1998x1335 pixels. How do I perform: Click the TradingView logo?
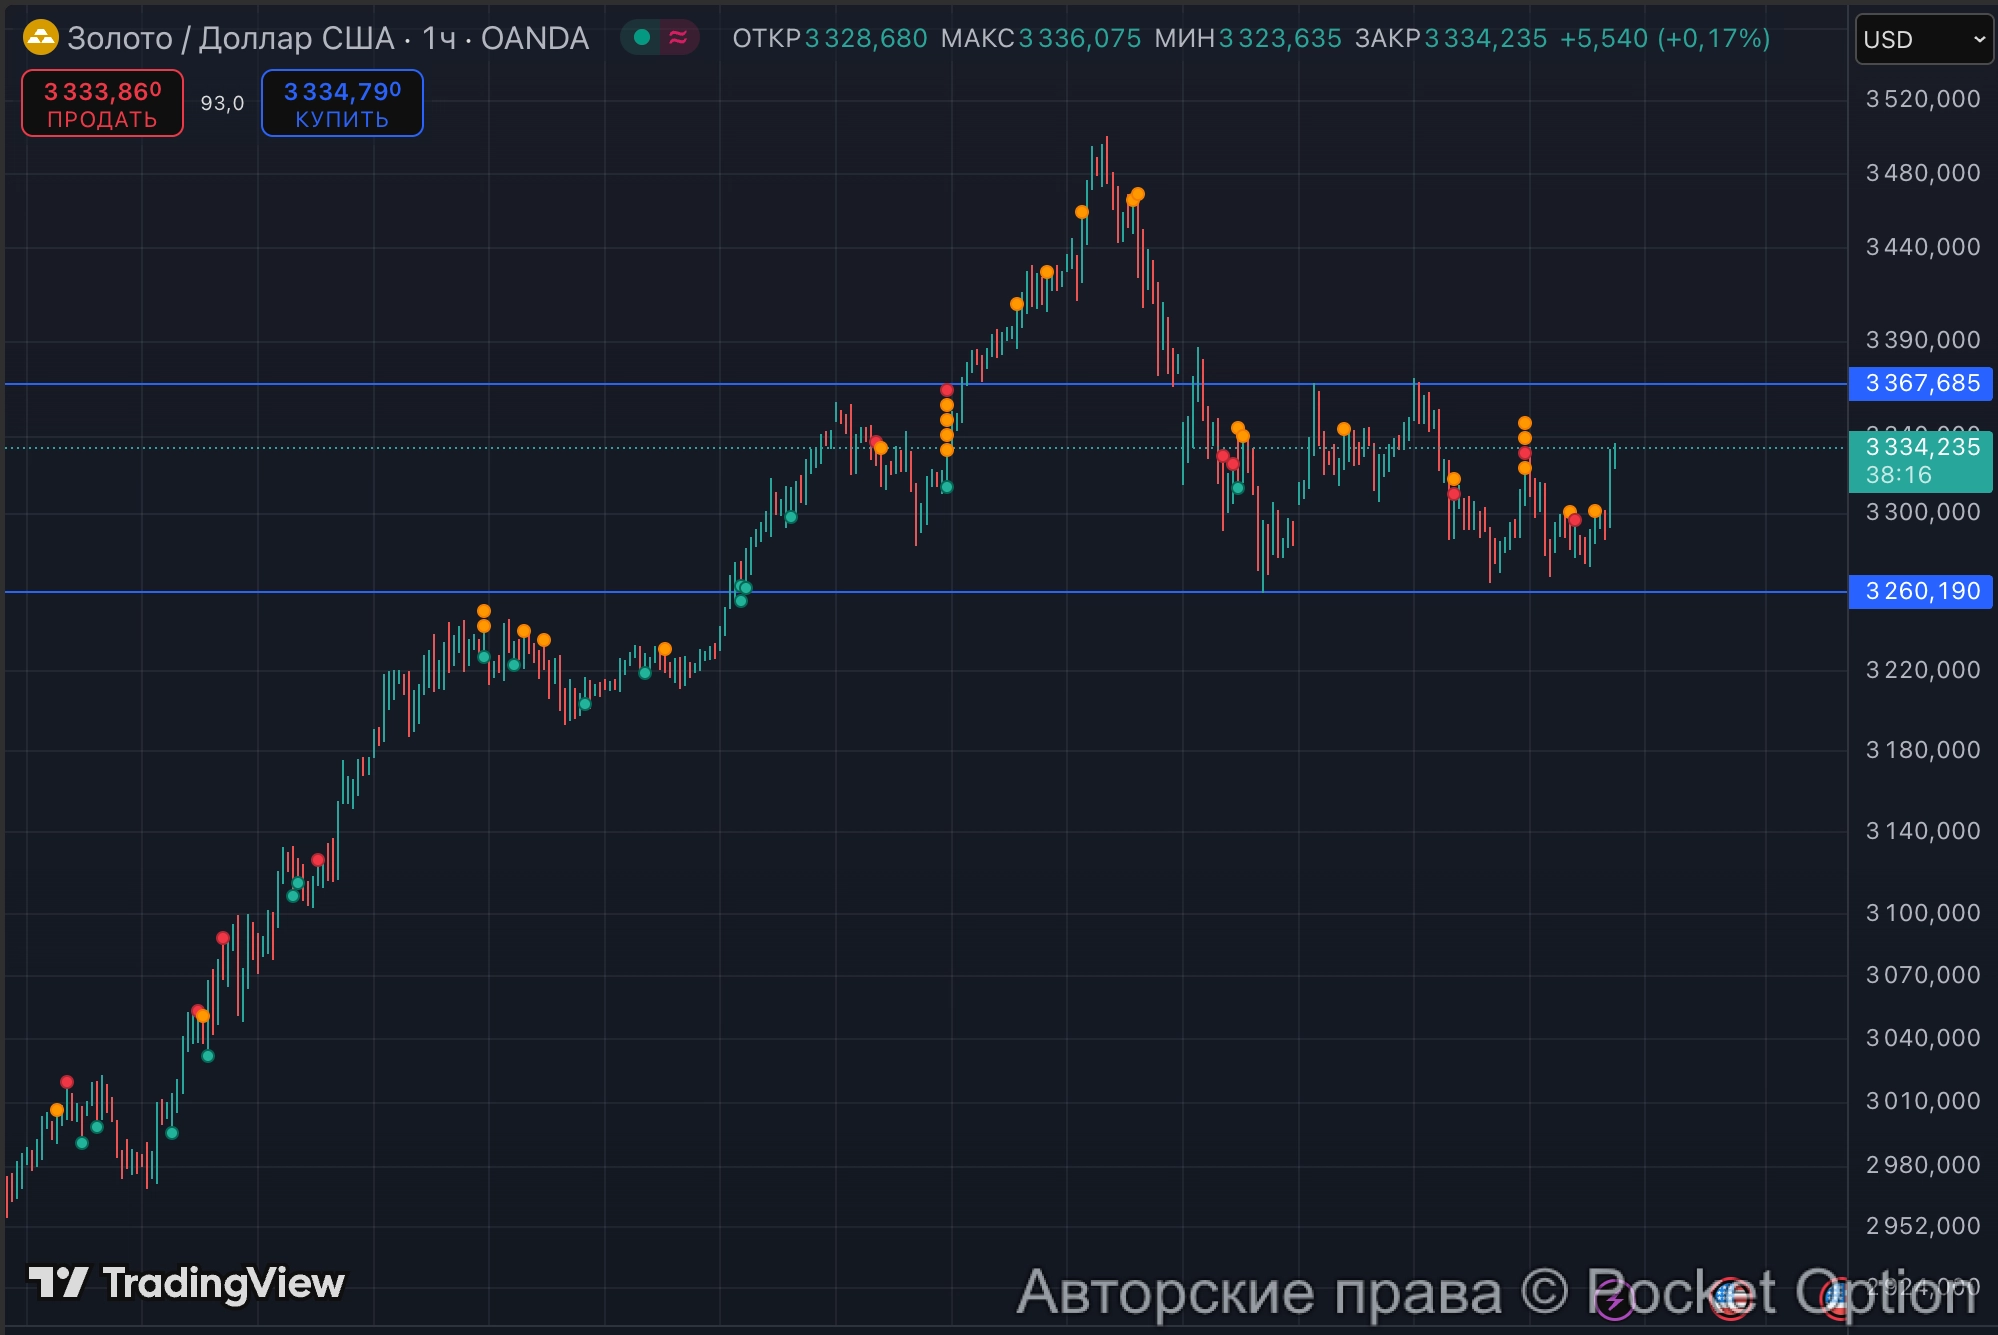coord(186,1283)
